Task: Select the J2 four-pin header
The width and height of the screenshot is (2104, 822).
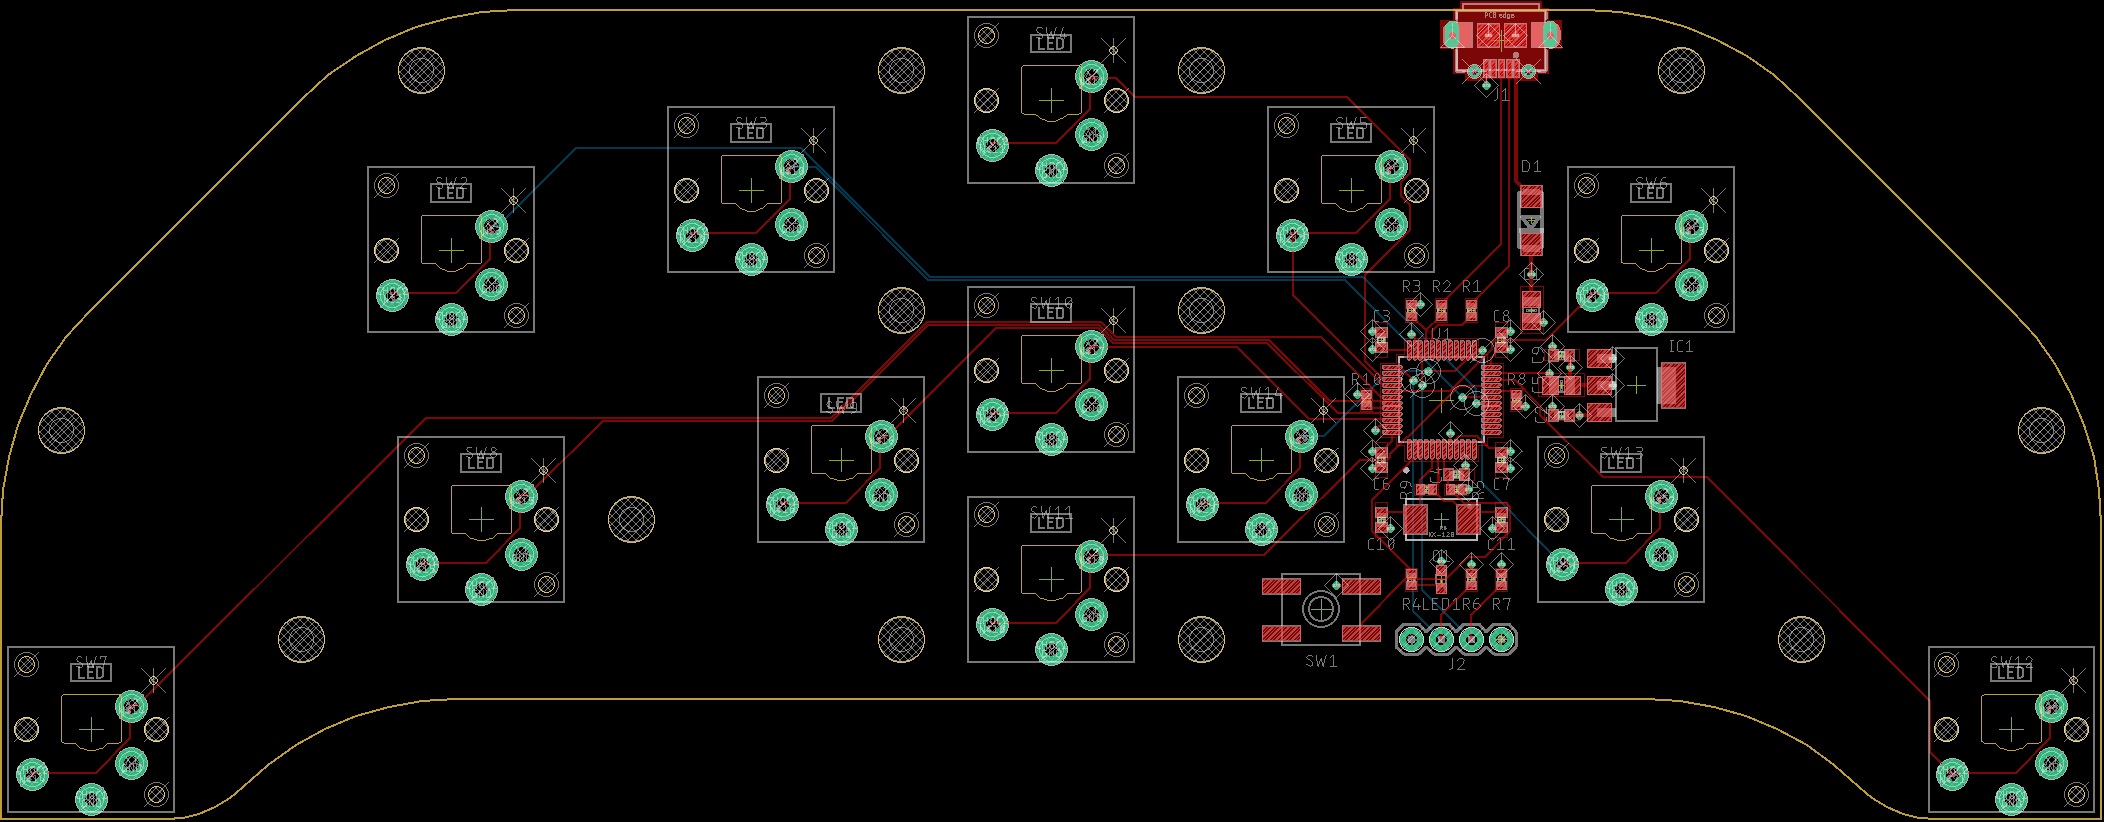Action: (x=1456, y=639)
